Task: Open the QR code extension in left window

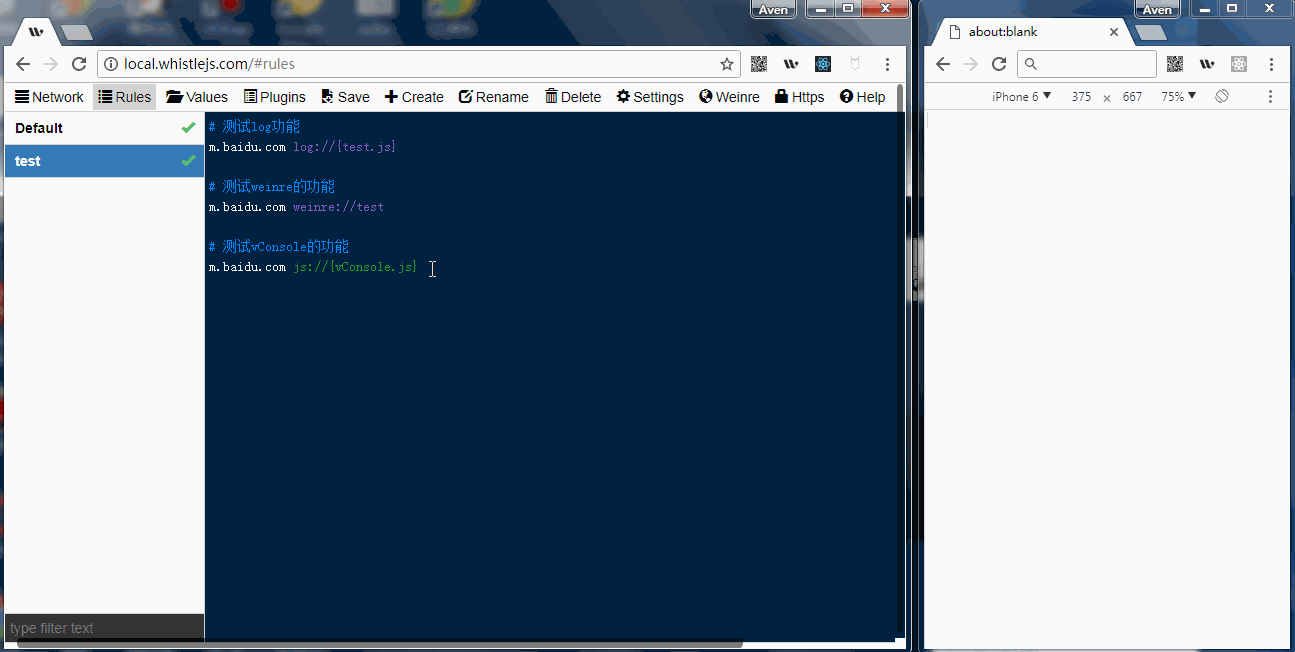Action: [759, 64]
